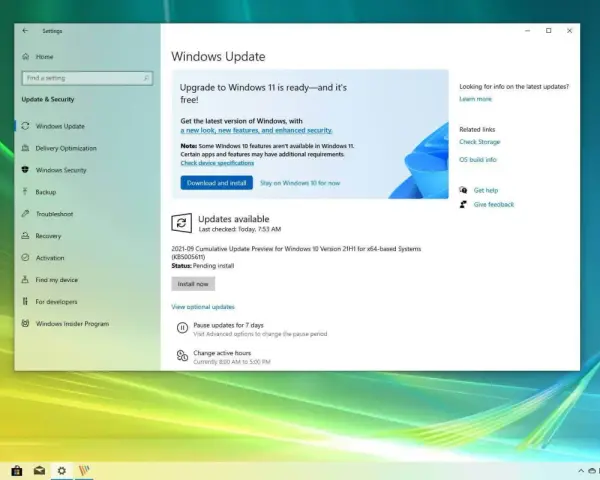Click the Recovery icon

coord(25,235)
